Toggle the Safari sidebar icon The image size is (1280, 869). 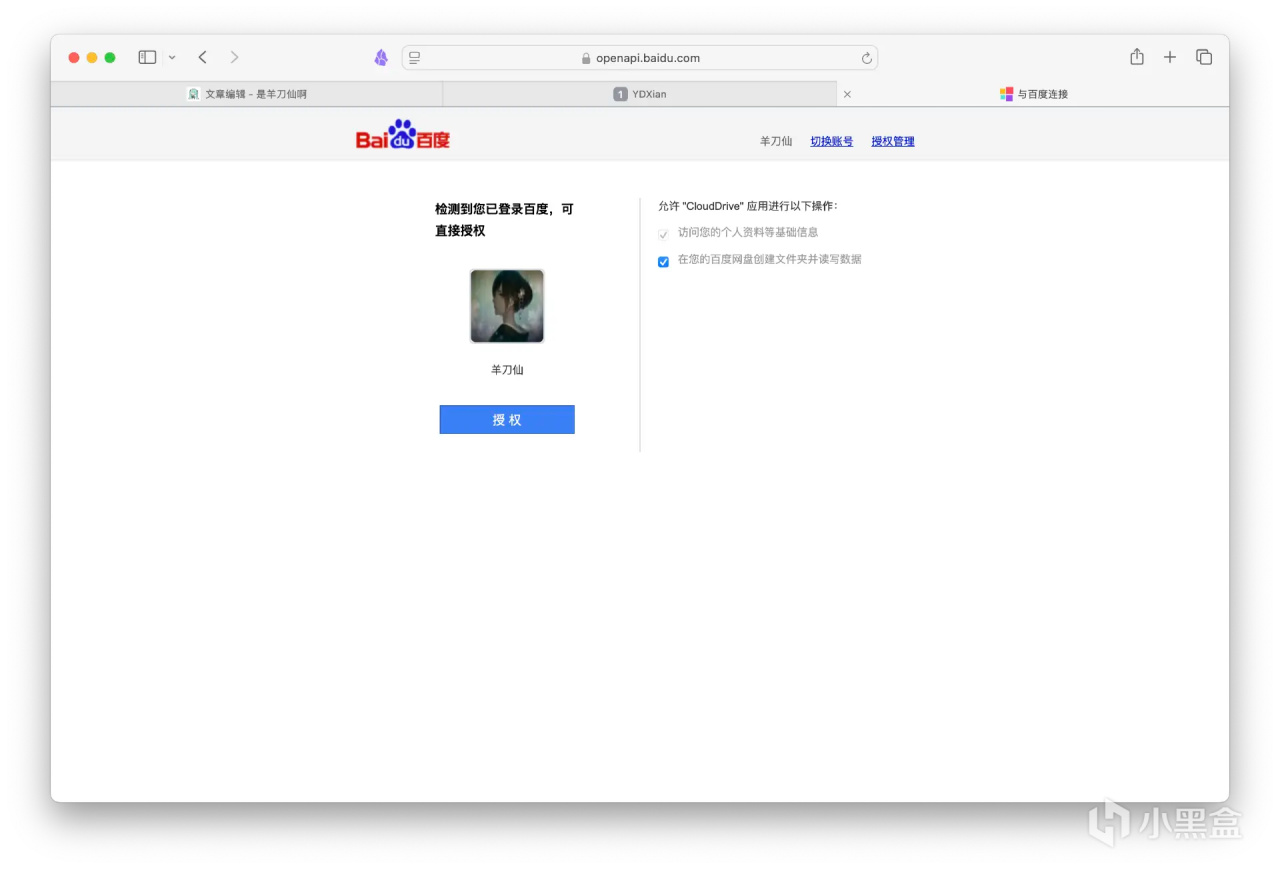147,57
